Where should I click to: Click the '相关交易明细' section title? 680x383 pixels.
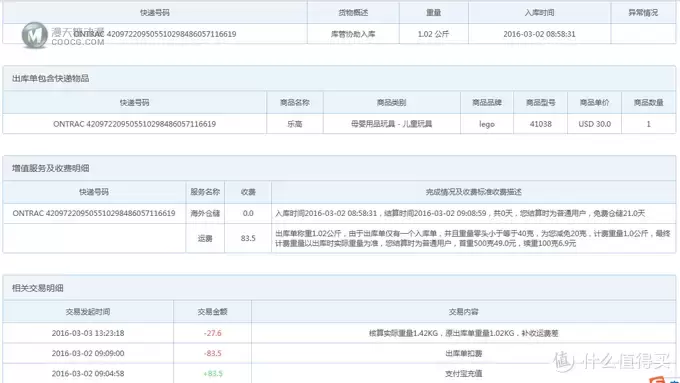[x=38, y=288]
